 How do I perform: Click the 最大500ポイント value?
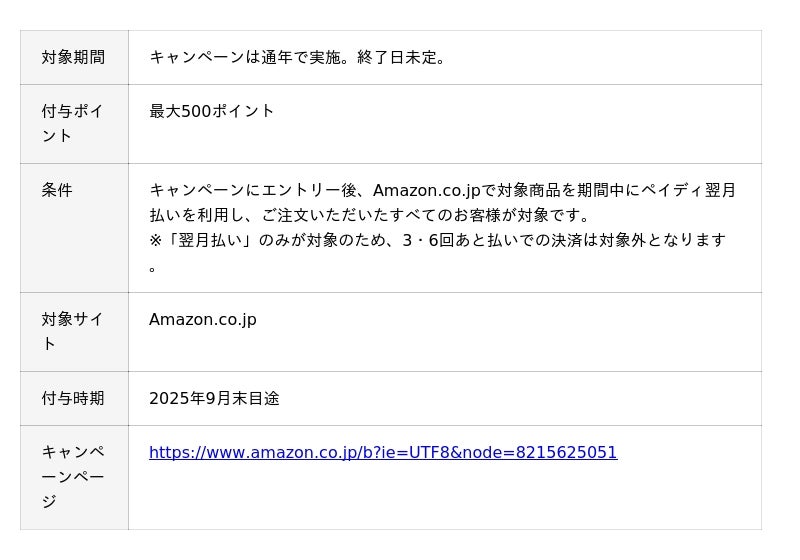(212, 112)
